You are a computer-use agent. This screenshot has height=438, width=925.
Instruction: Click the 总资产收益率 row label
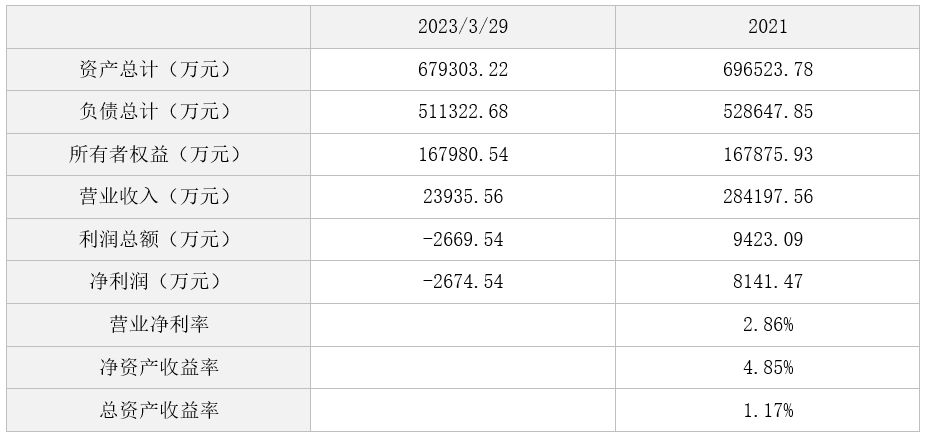pos(158,410)
